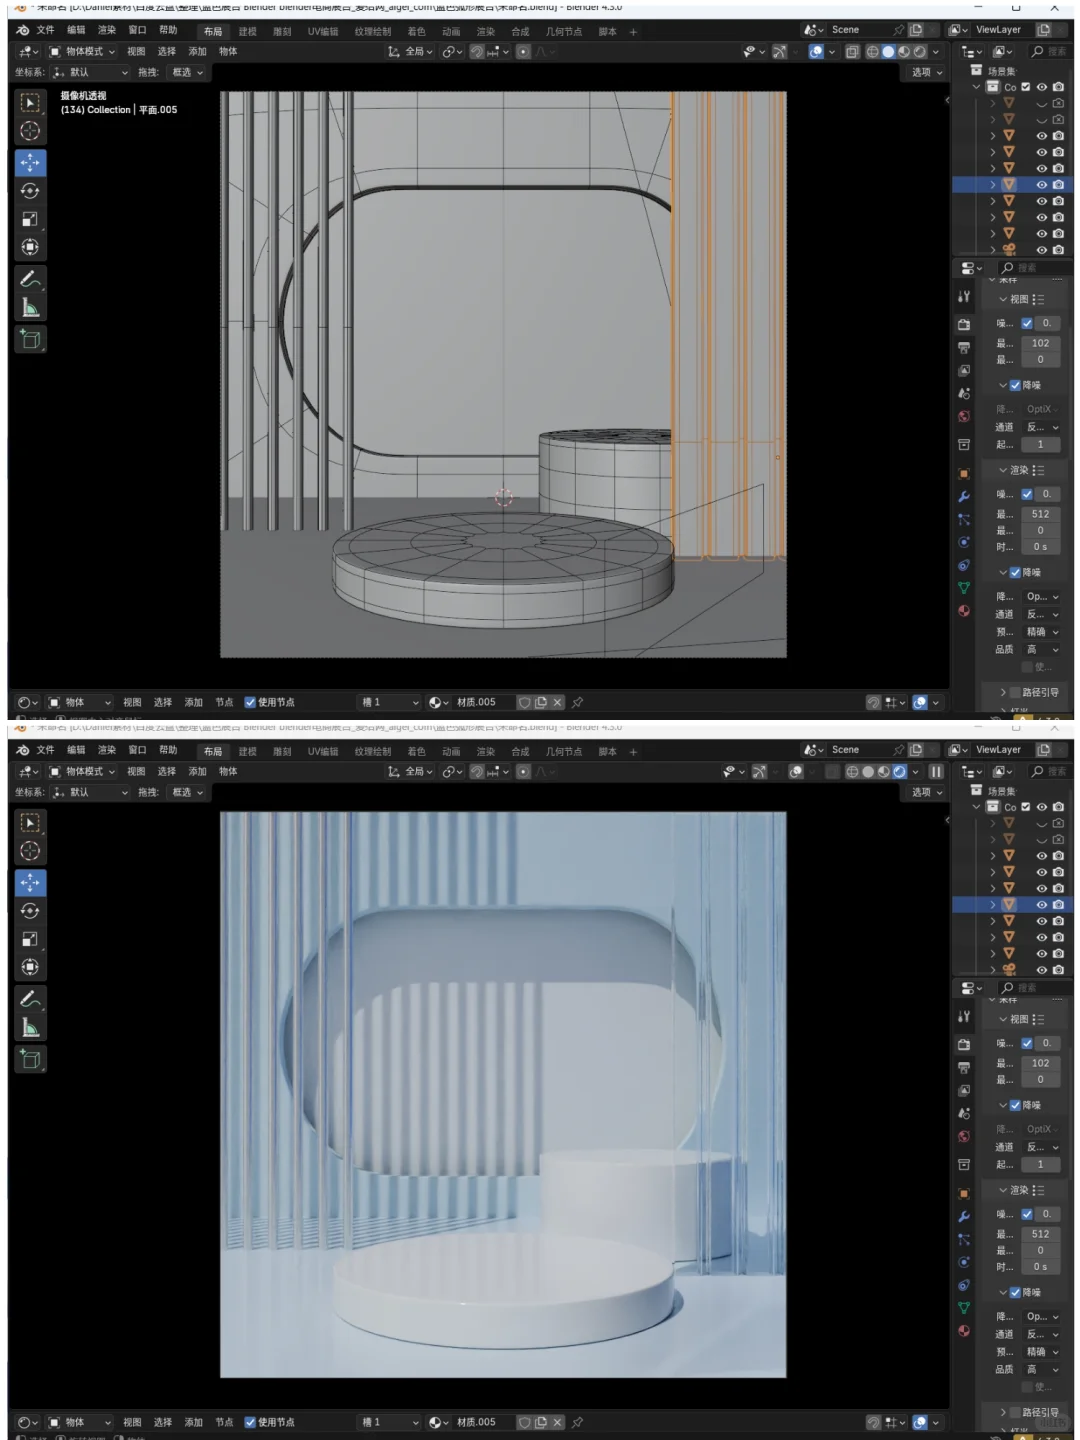Screen dimensions: 1080x1440
Task: Open World properties tab in top window
Action: coord(964,417)
